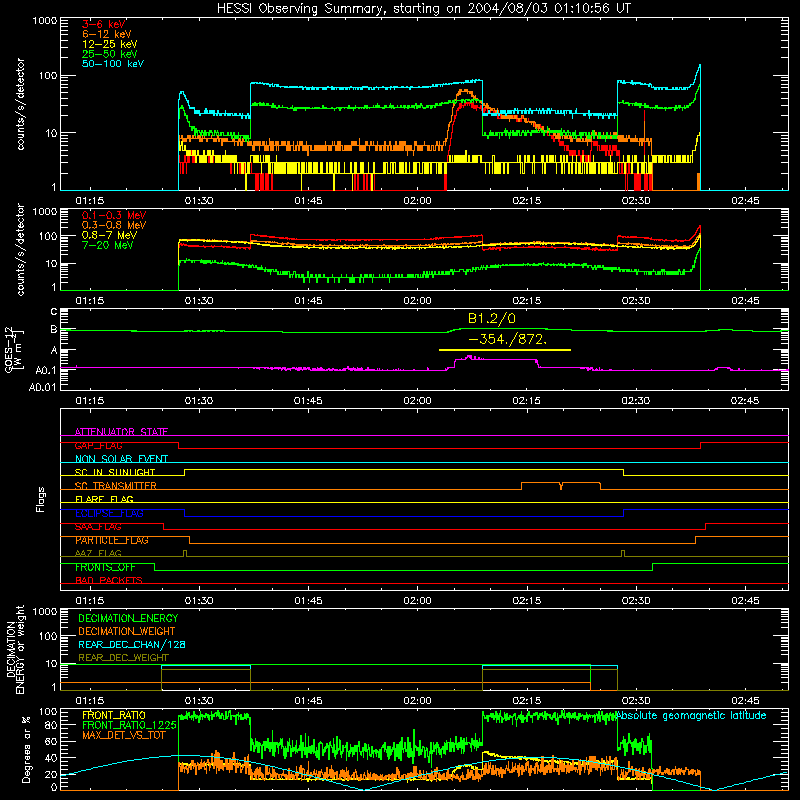Click the DECIMATION ENERGY or weight axis title
The height and width of the screenshot is (800, 800).
[x=15, y=650]
